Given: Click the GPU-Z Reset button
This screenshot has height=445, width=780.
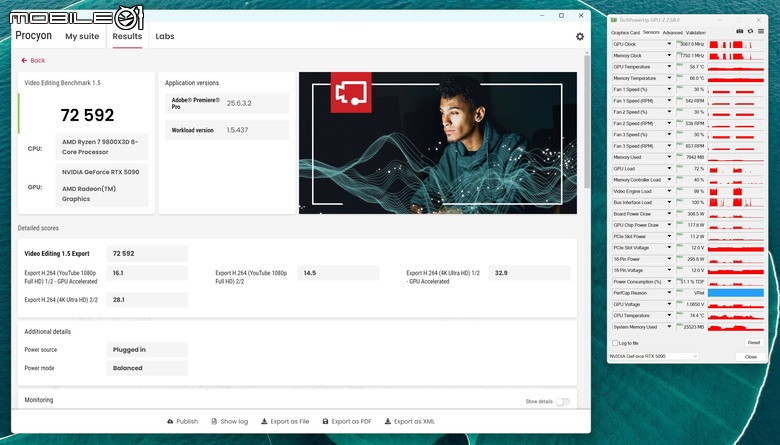Looking at the screenshot, I should [754, 343].
